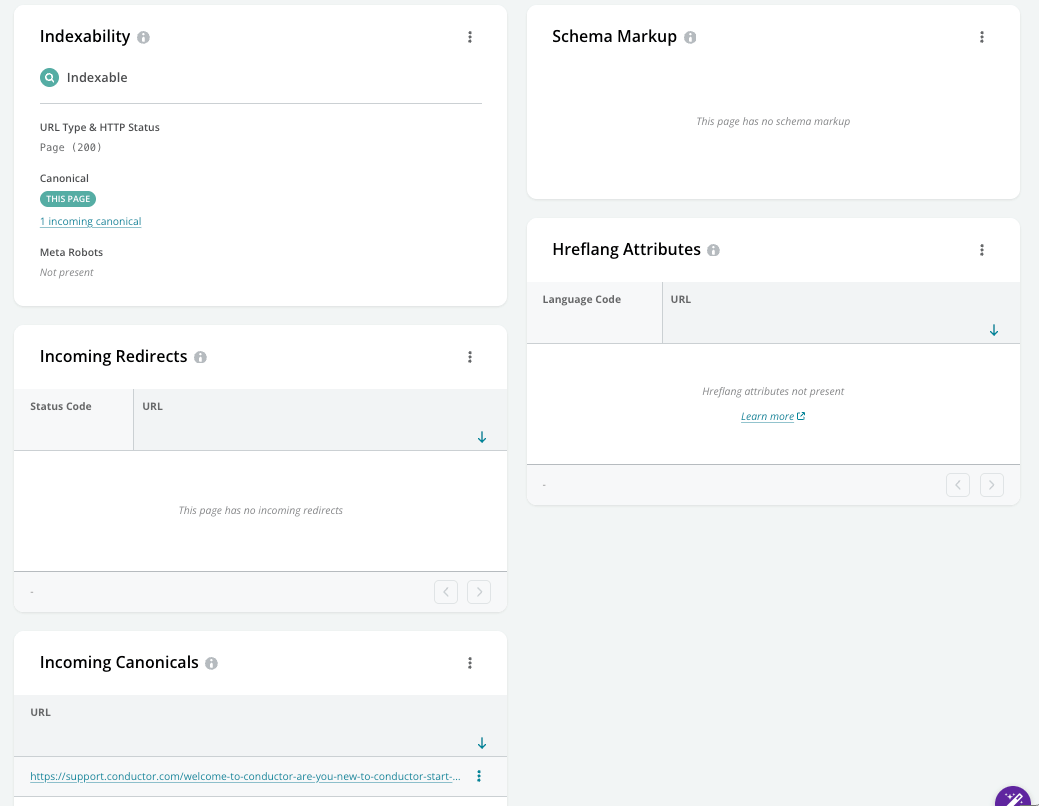Select the 'Meta Robots' label
Viewport: 1039px width, 806px height.
72,253
